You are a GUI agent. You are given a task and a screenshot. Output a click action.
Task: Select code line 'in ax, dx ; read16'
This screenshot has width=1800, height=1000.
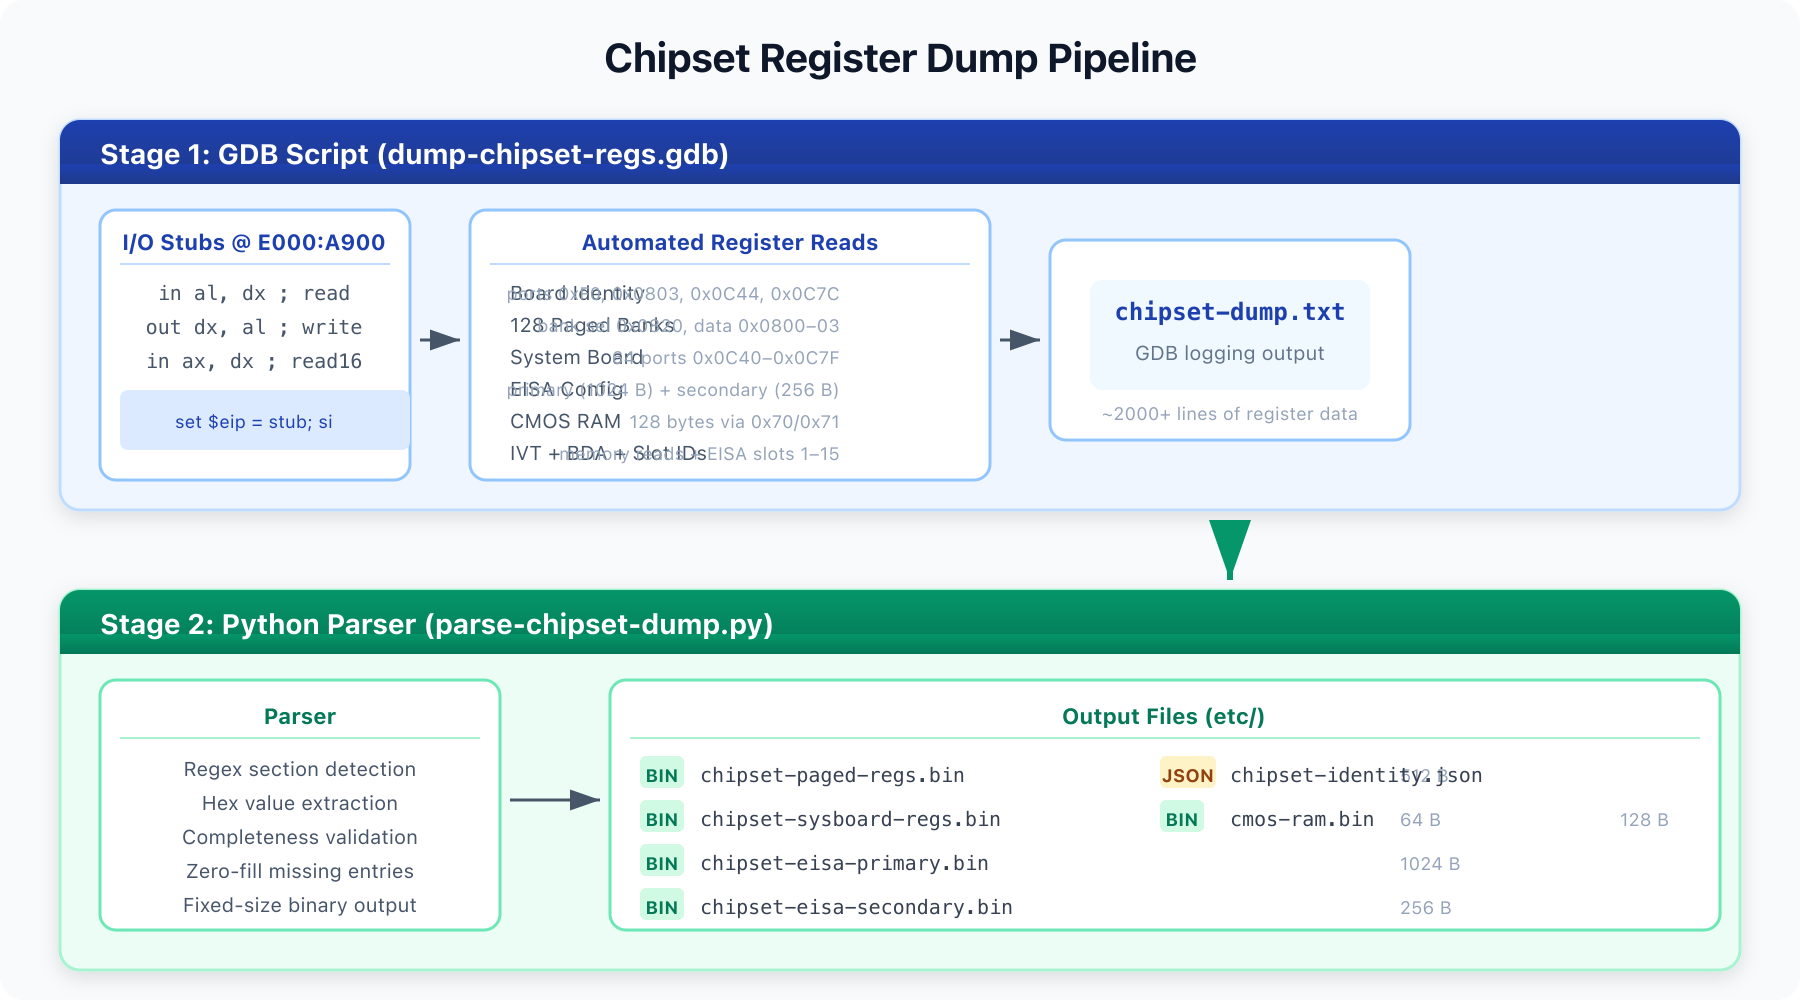click(x=254, y=361)
